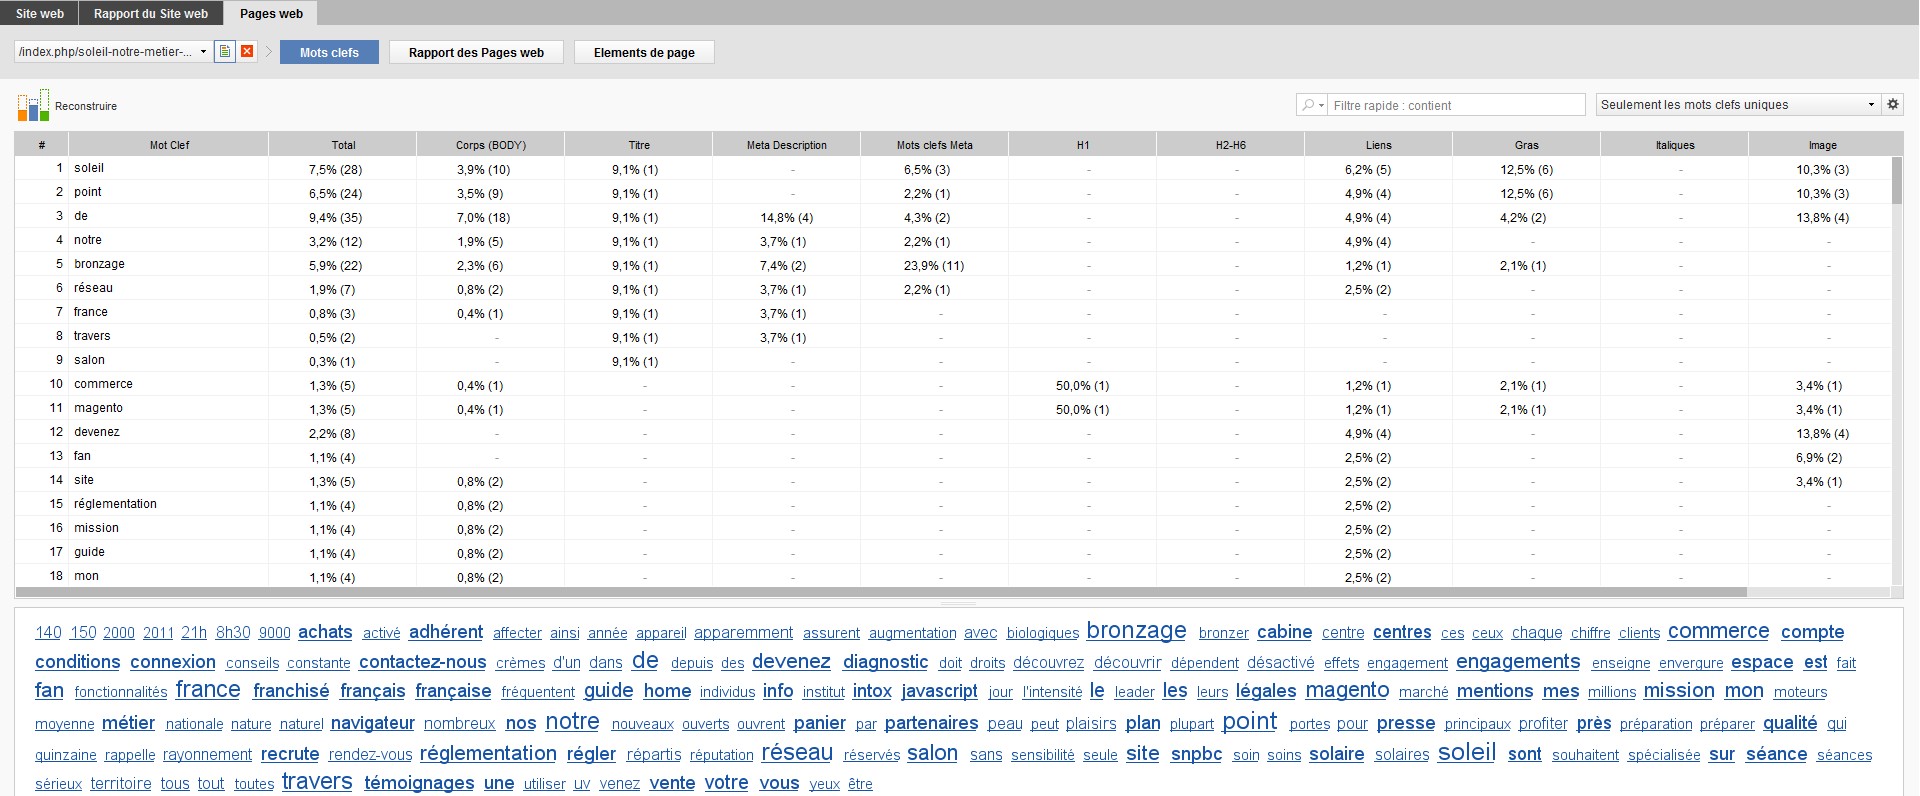
Task: Sort by the Gras column header
Action: click(1527, 145)
